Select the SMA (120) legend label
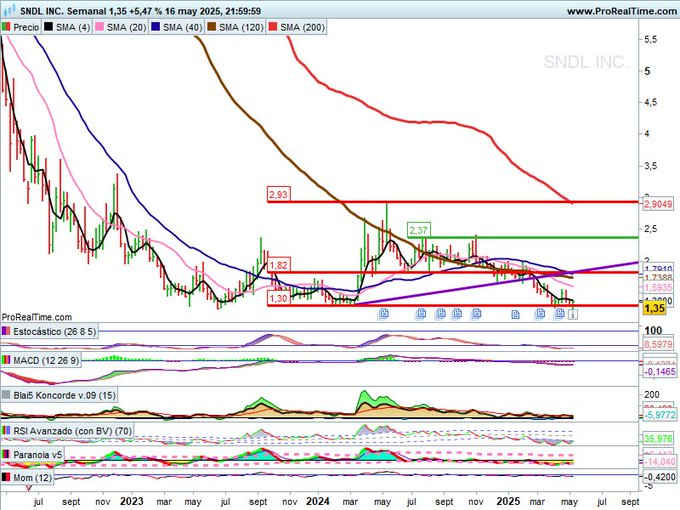This screenshot has height=510, width=680. point(241,27)
